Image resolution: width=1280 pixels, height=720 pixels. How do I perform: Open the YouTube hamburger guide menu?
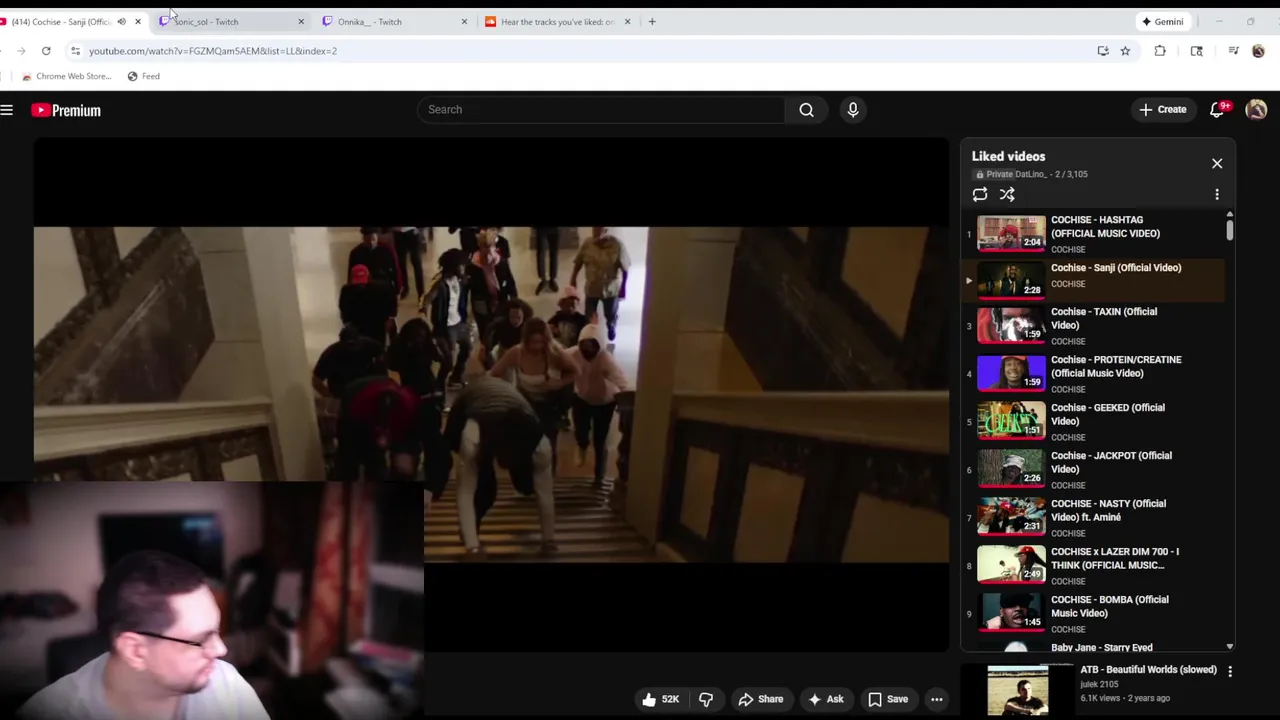pos(7,110)
